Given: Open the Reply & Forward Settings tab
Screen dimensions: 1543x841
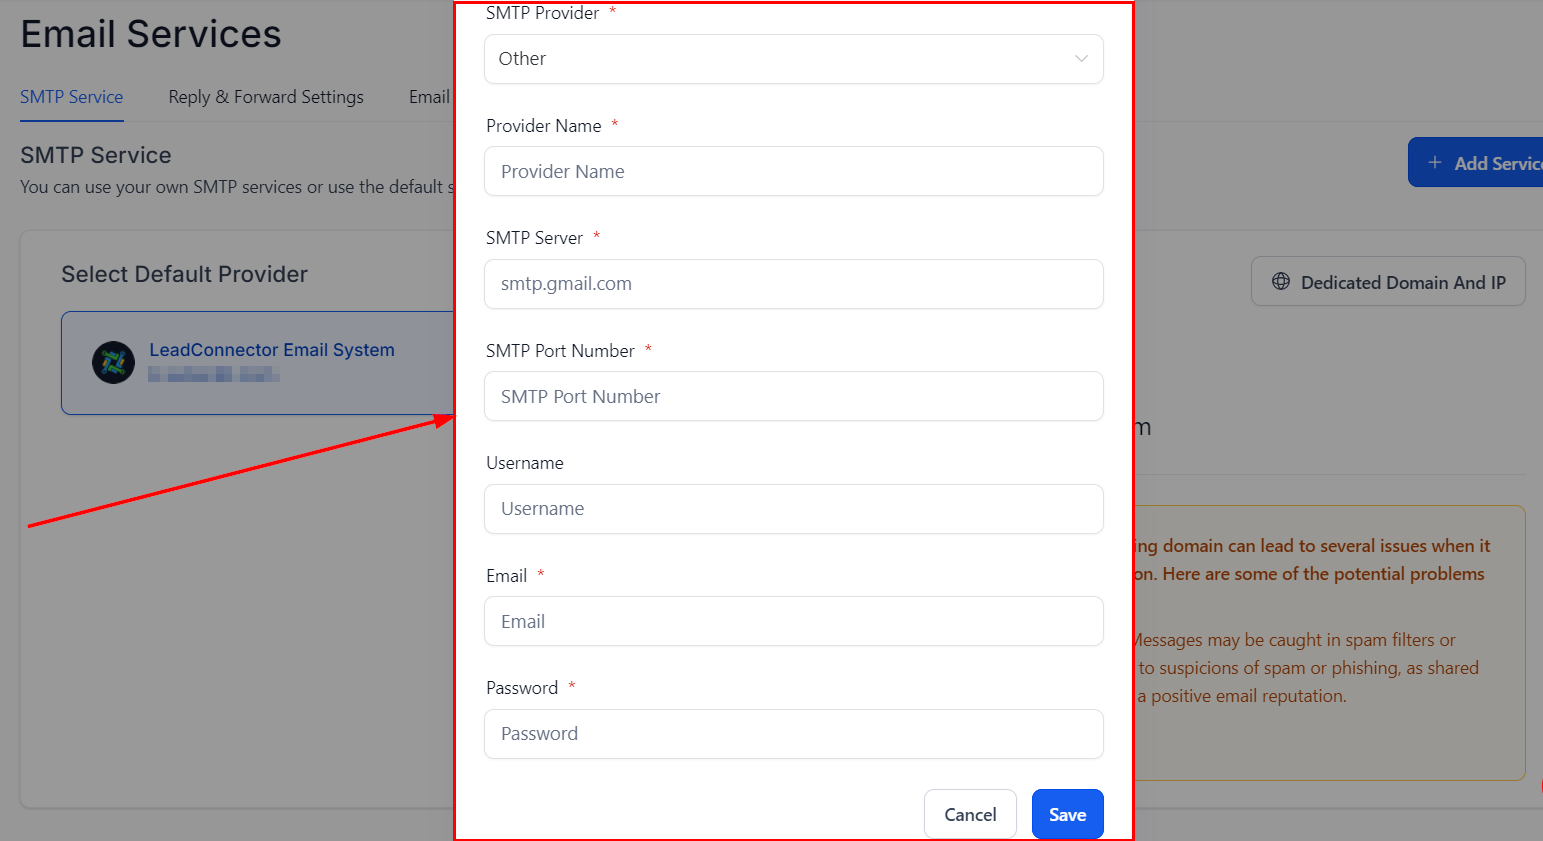Looking at the screenshot, I should point(266,97).
